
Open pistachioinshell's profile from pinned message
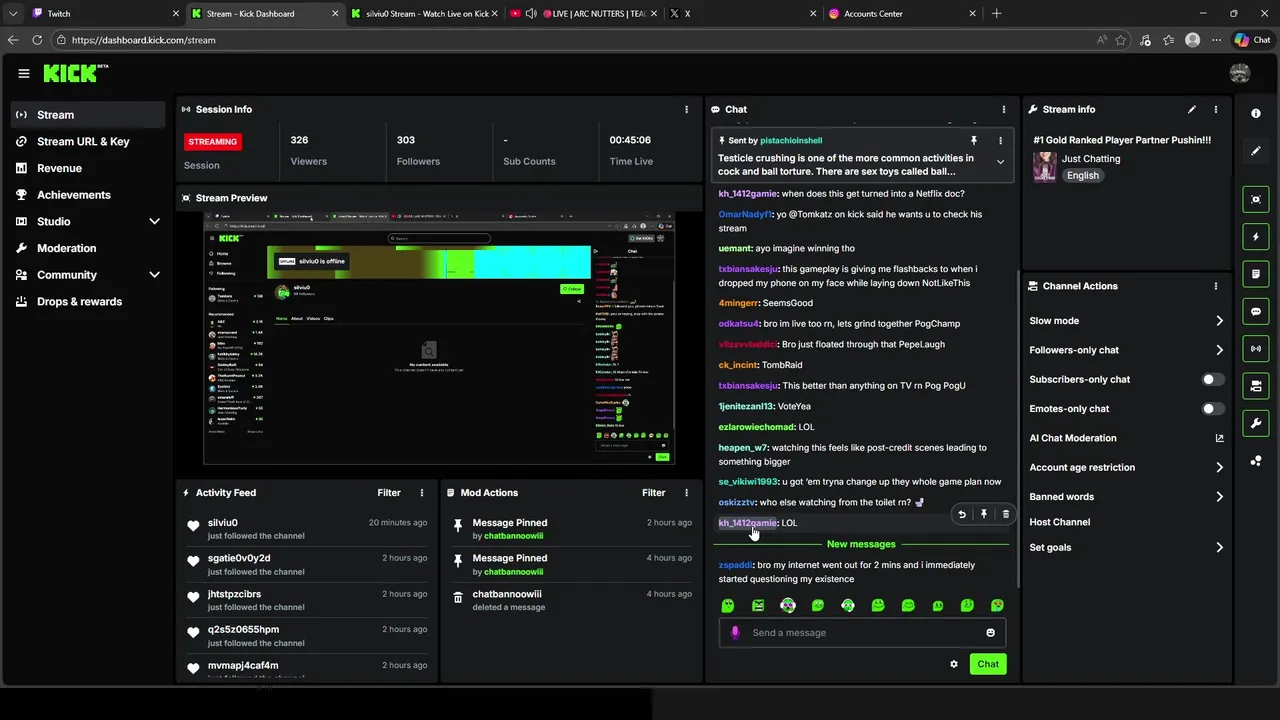(791, 141)
